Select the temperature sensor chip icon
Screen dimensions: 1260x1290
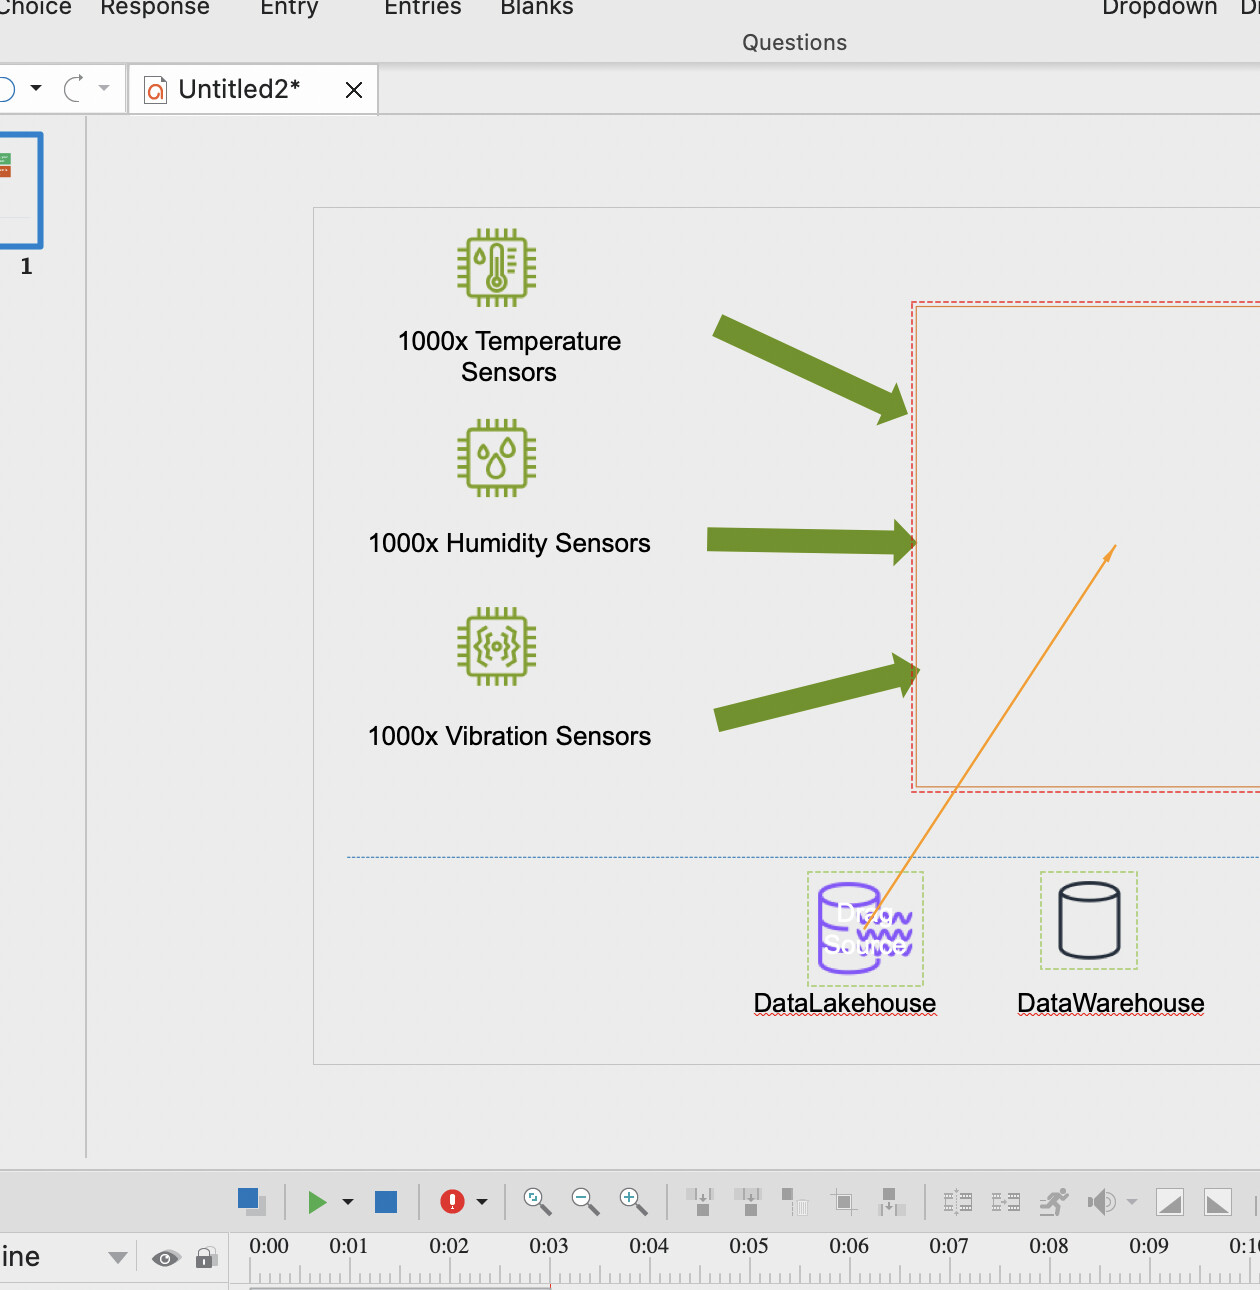[x=496, y=268]
